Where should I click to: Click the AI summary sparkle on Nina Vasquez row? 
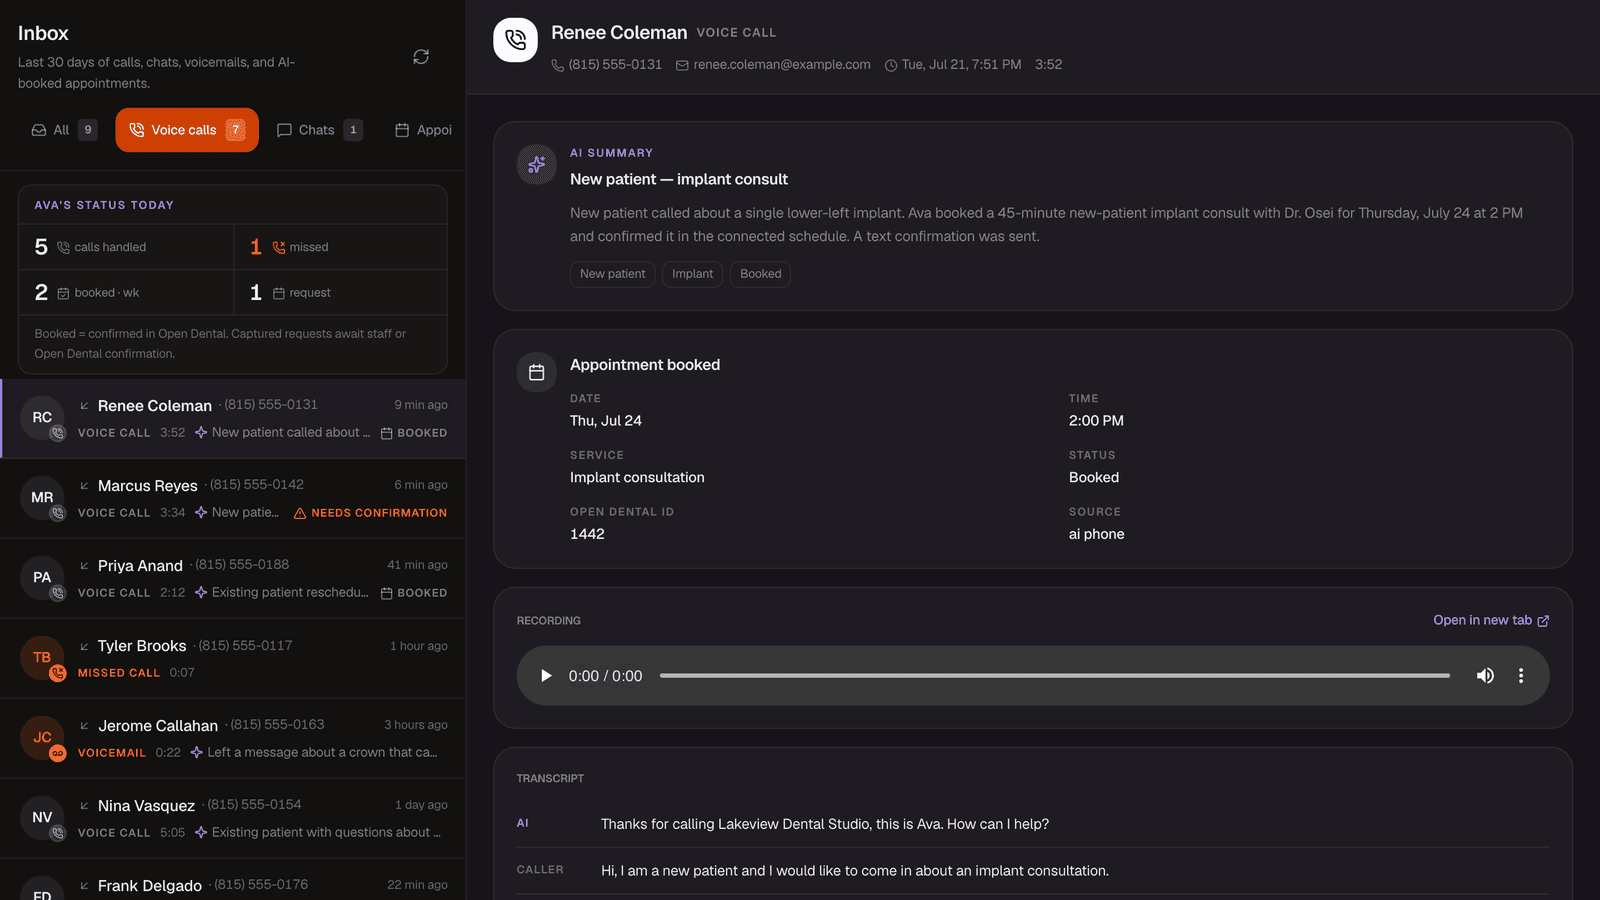point(201,833)
